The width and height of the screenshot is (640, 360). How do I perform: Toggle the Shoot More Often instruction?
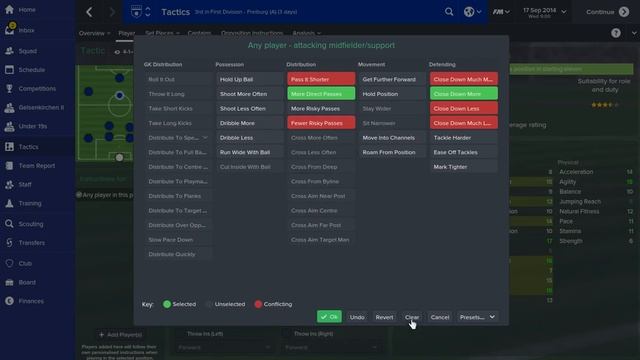(x=250, y=94)
